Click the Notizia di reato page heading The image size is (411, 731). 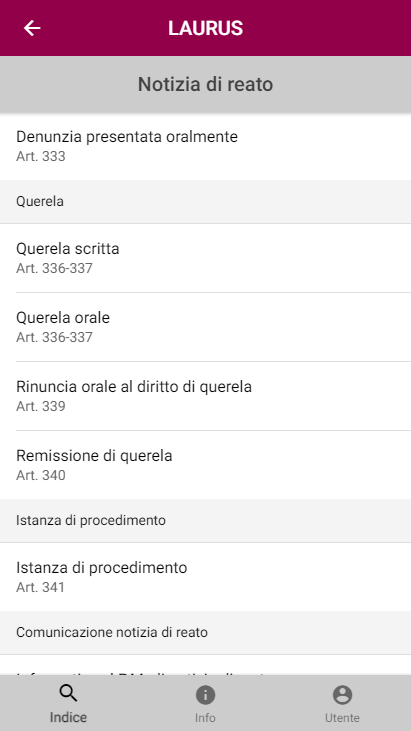[206, 84]
